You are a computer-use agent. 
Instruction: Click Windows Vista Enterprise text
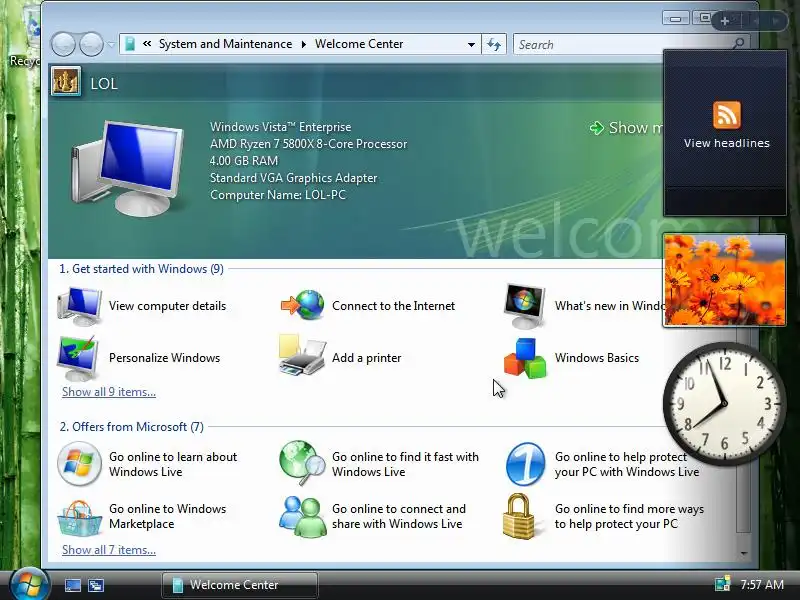281,127
